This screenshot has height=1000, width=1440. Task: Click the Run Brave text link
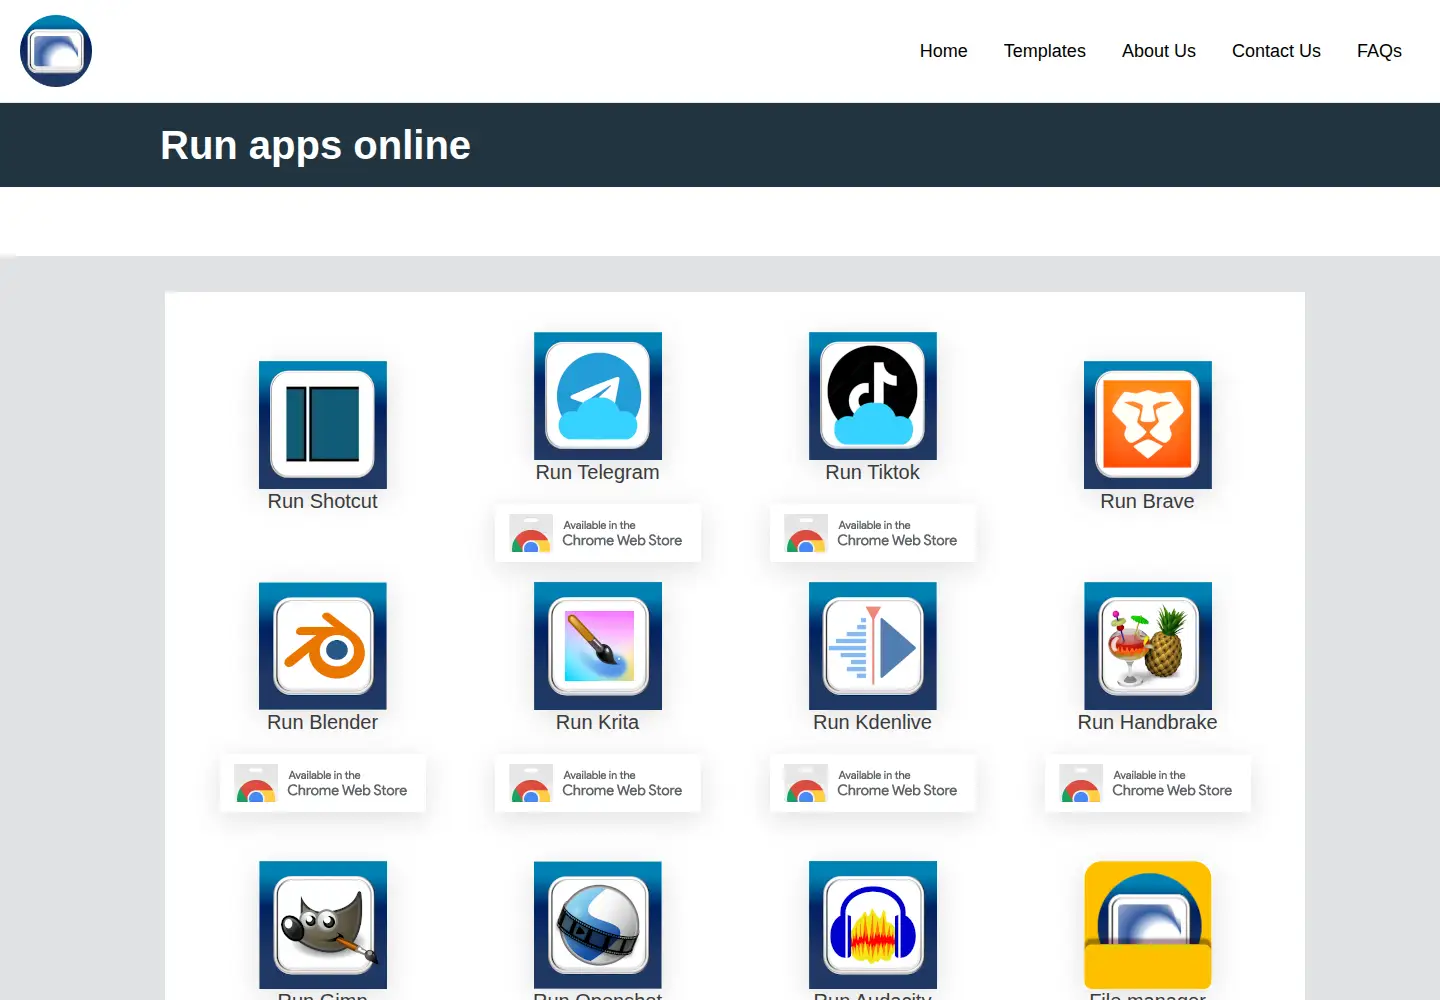tap(1148, 501)
